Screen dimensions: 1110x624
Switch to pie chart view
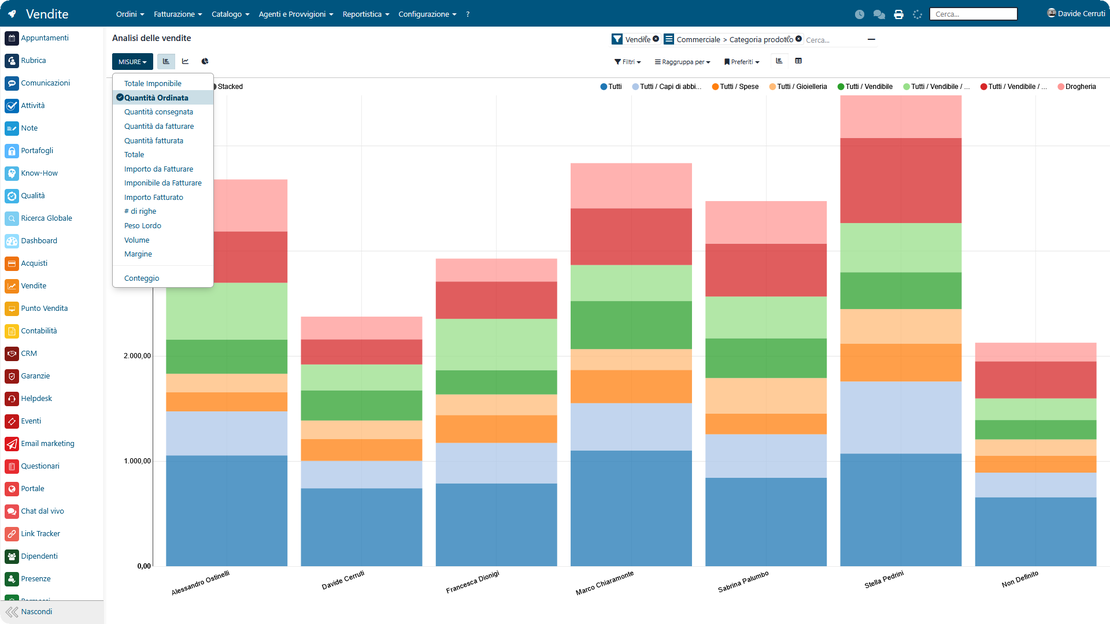pyautogui.click(x=205, y=62)
